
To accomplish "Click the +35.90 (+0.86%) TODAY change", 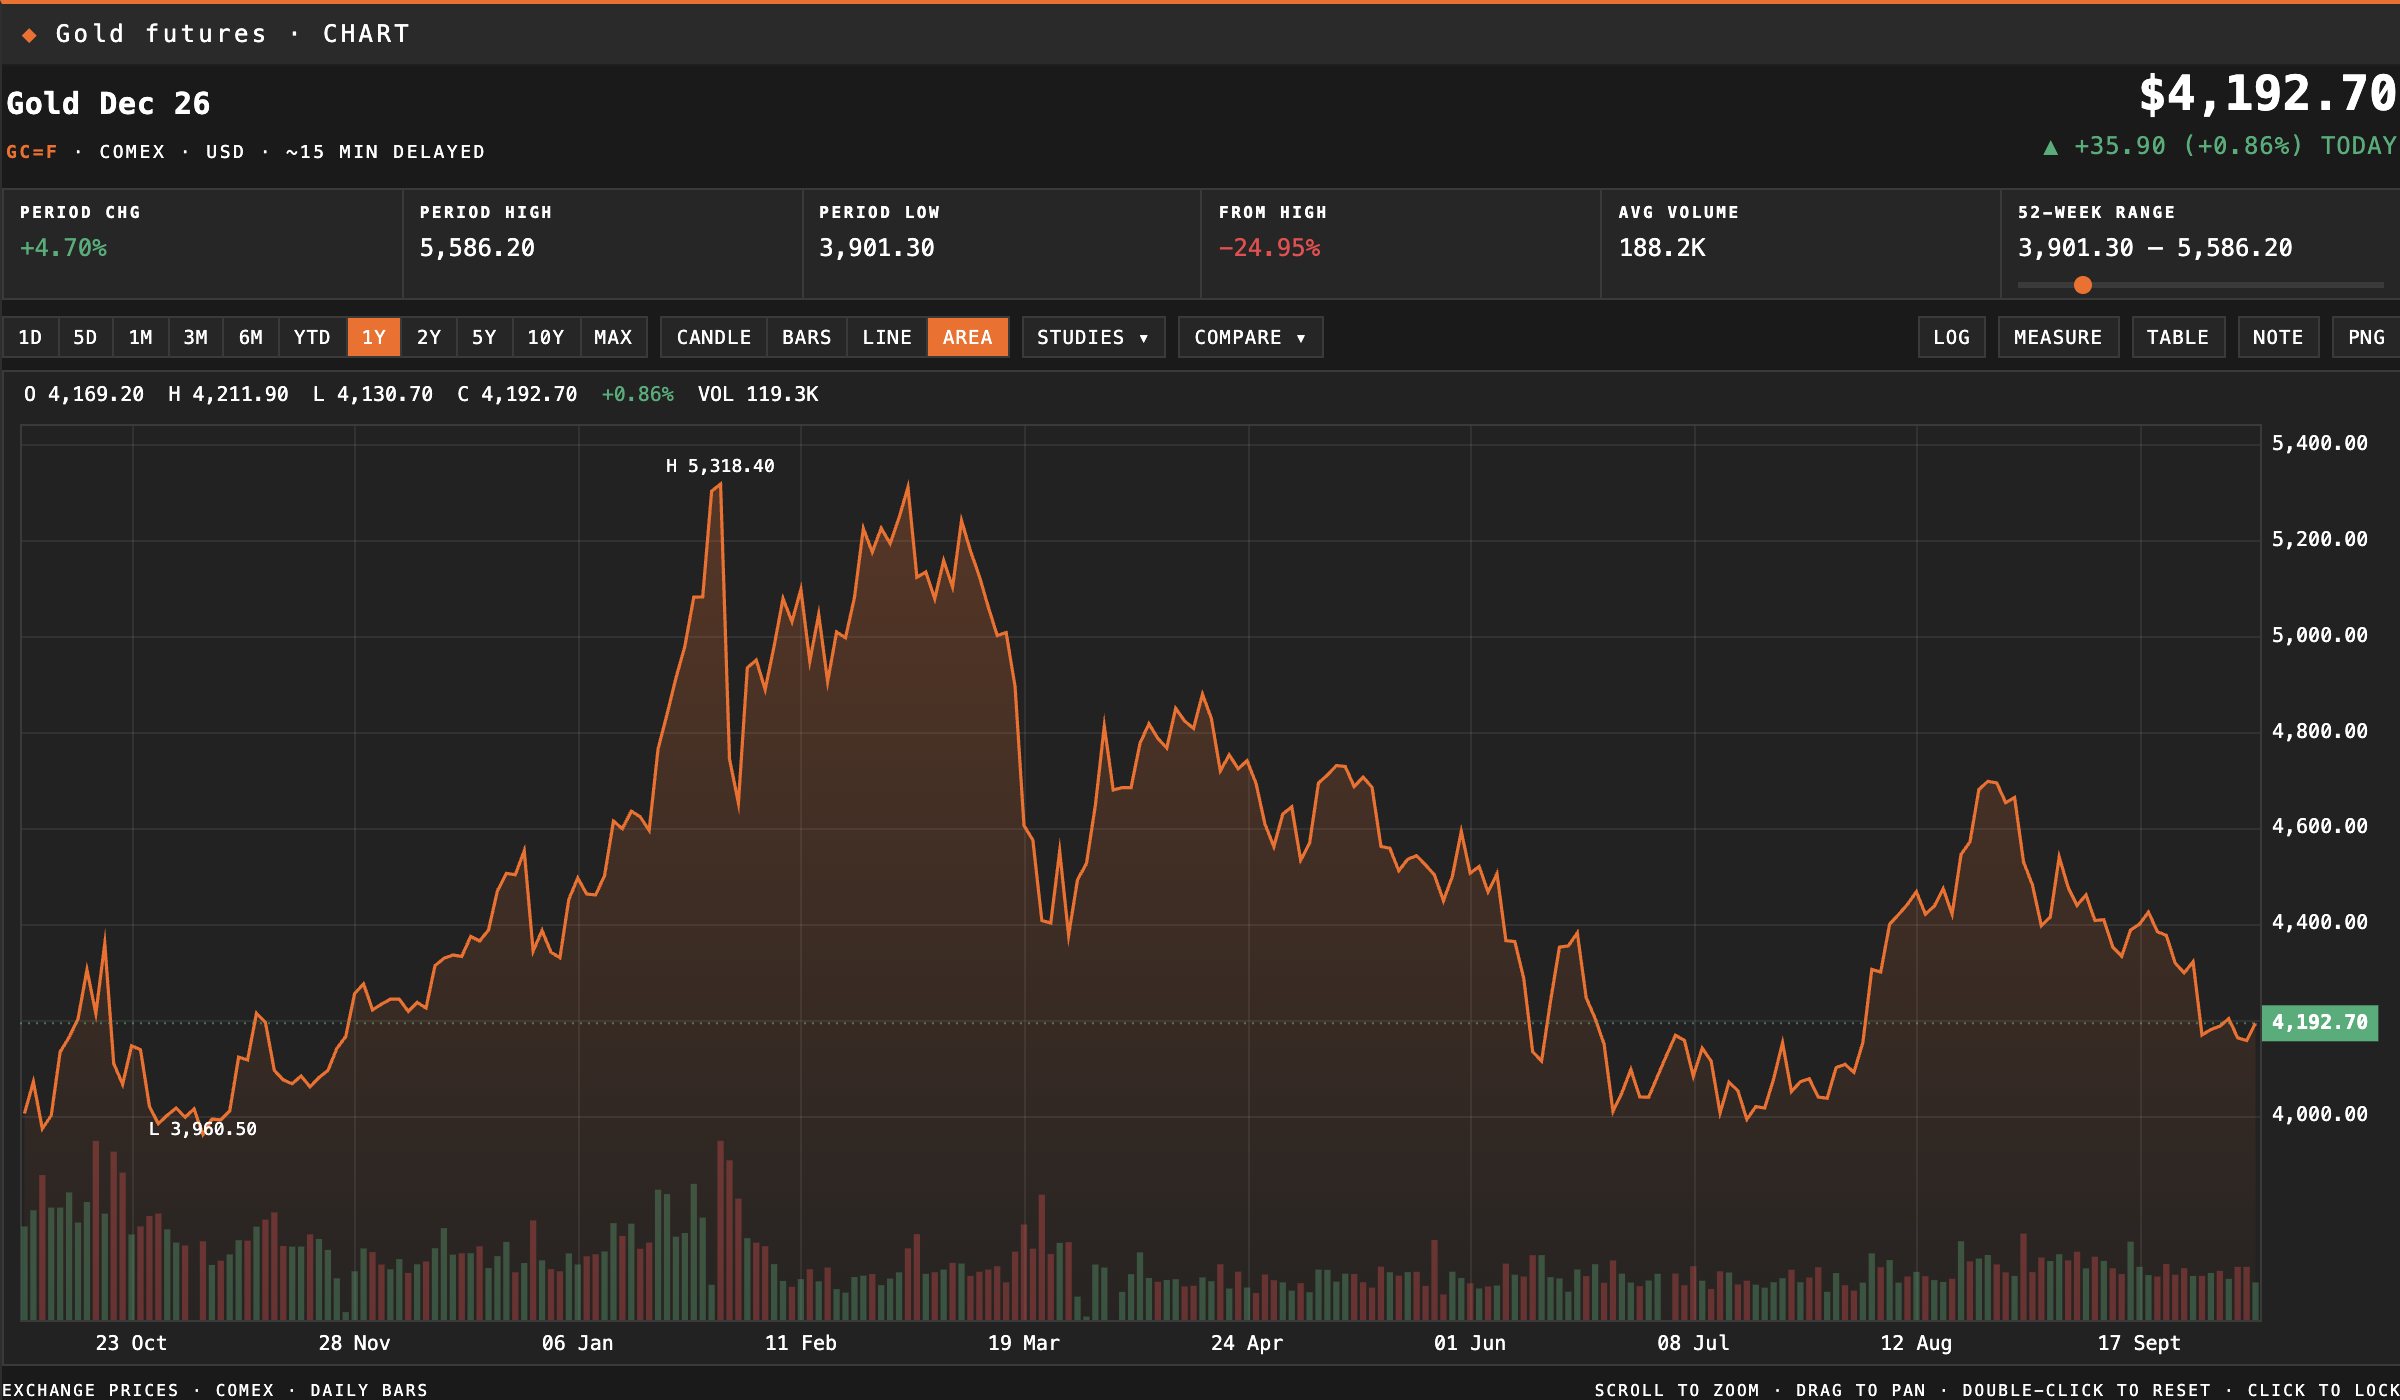I will point(2220,146).
